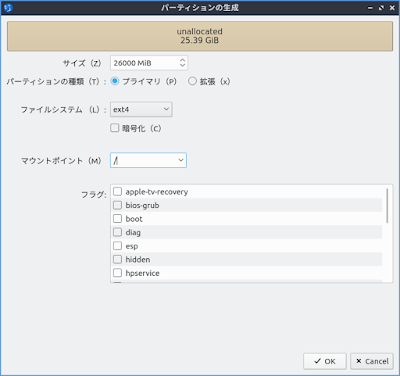Screen dimensions: 400x376
Task: Click the app logo icon in title bar
Action: pos(8,8)
